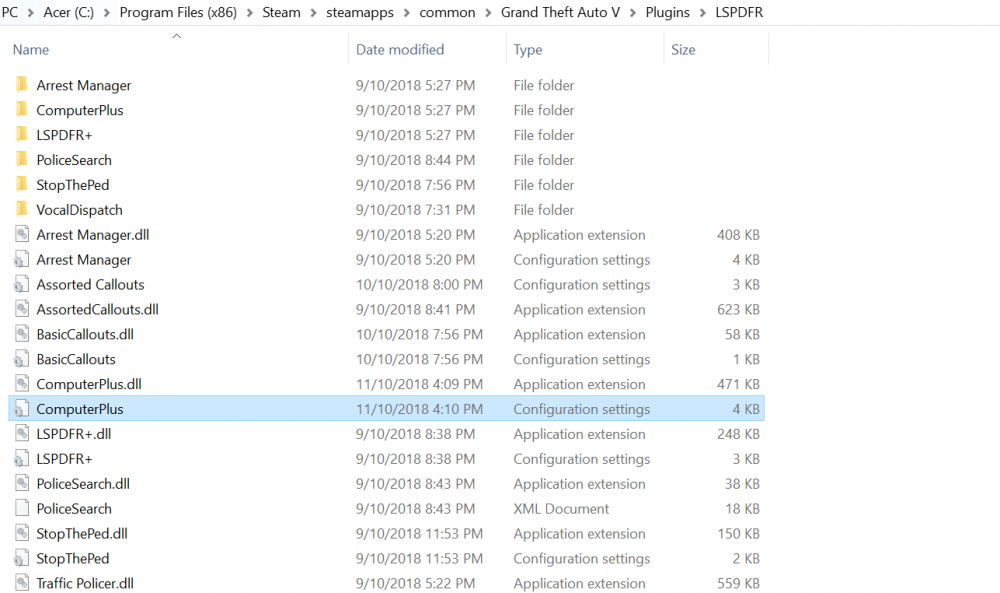Click the 9/10/2018 5:22 PM date cell
1000x593 pixels.
tap(415, 583)
